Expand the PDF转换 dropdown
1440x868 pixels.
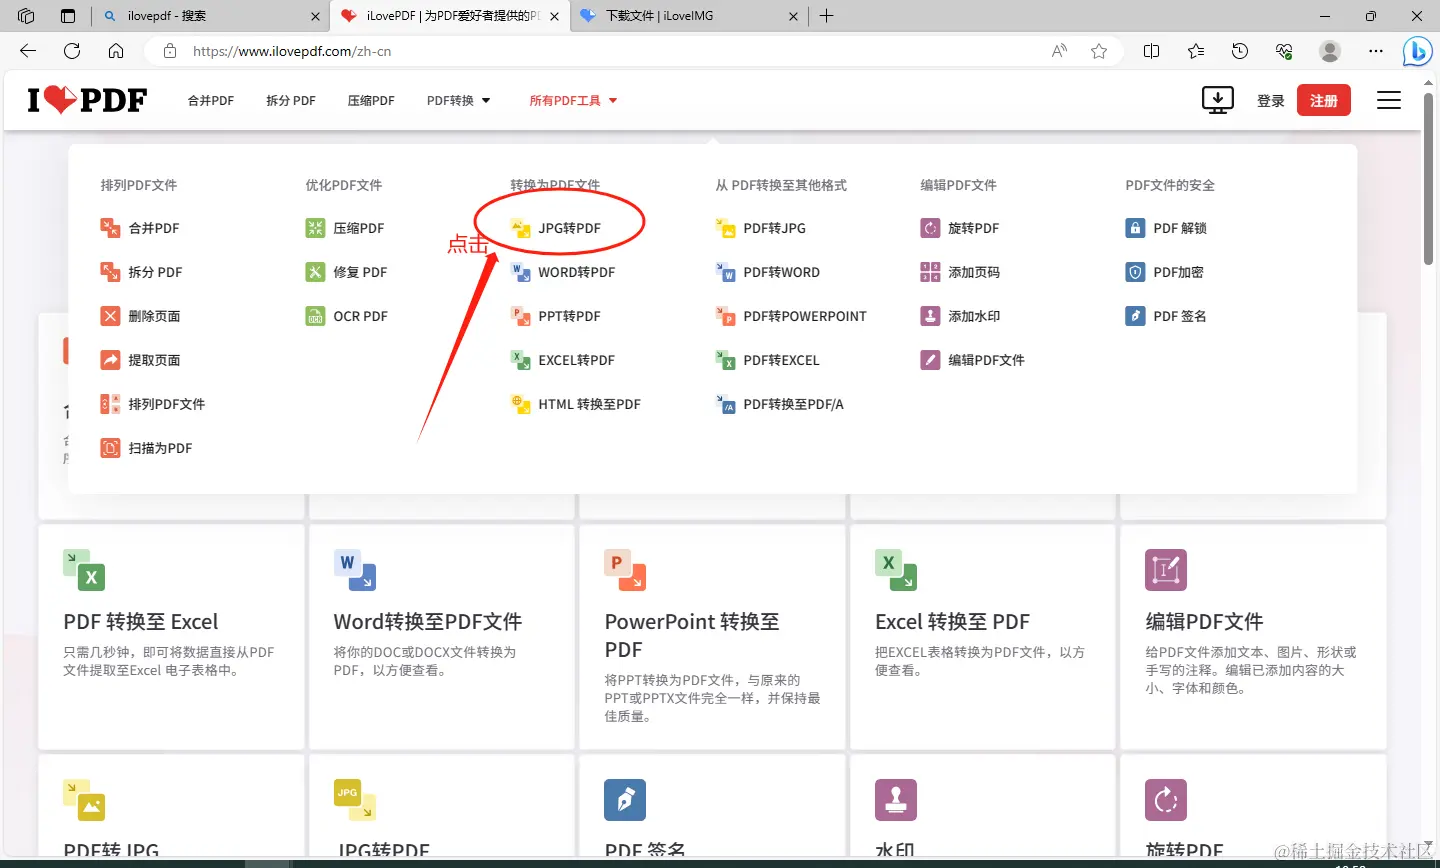[458, 100]
